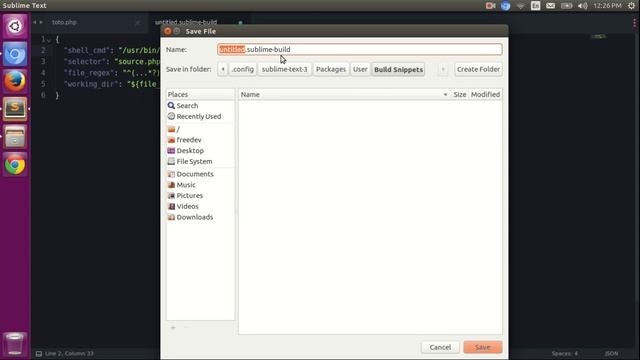Click the Save button
This screenshot has width=640, height=360.
click(483, 347)
